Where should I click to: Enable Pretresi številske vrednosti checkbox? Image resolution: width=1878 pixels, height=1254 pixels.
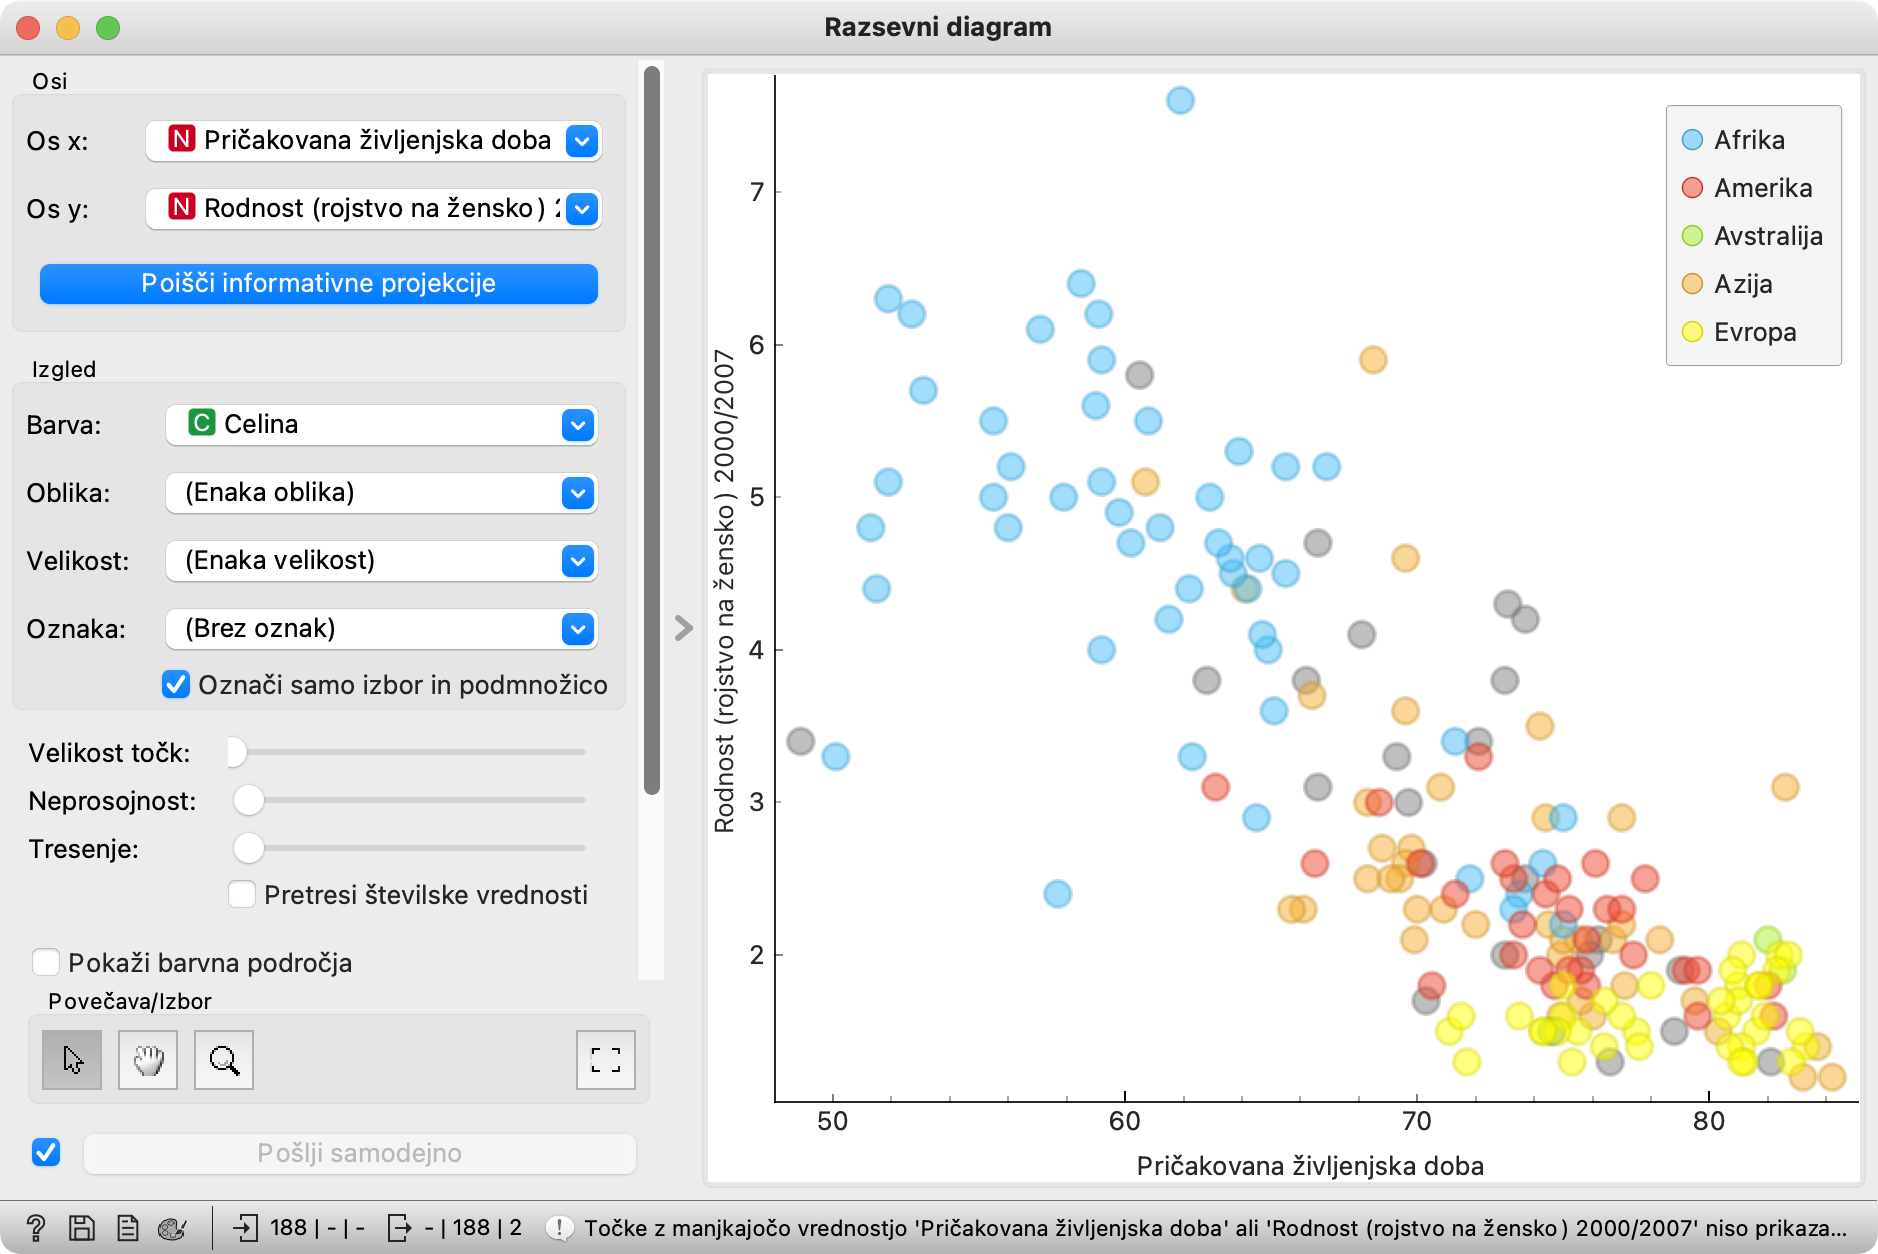click(242, 894)
